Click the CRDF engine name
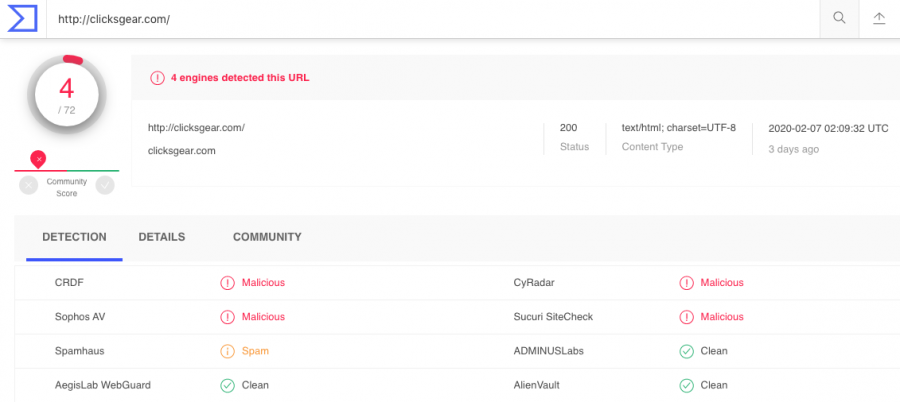Screen dimensions: 900x402 (x=69, y=283)
